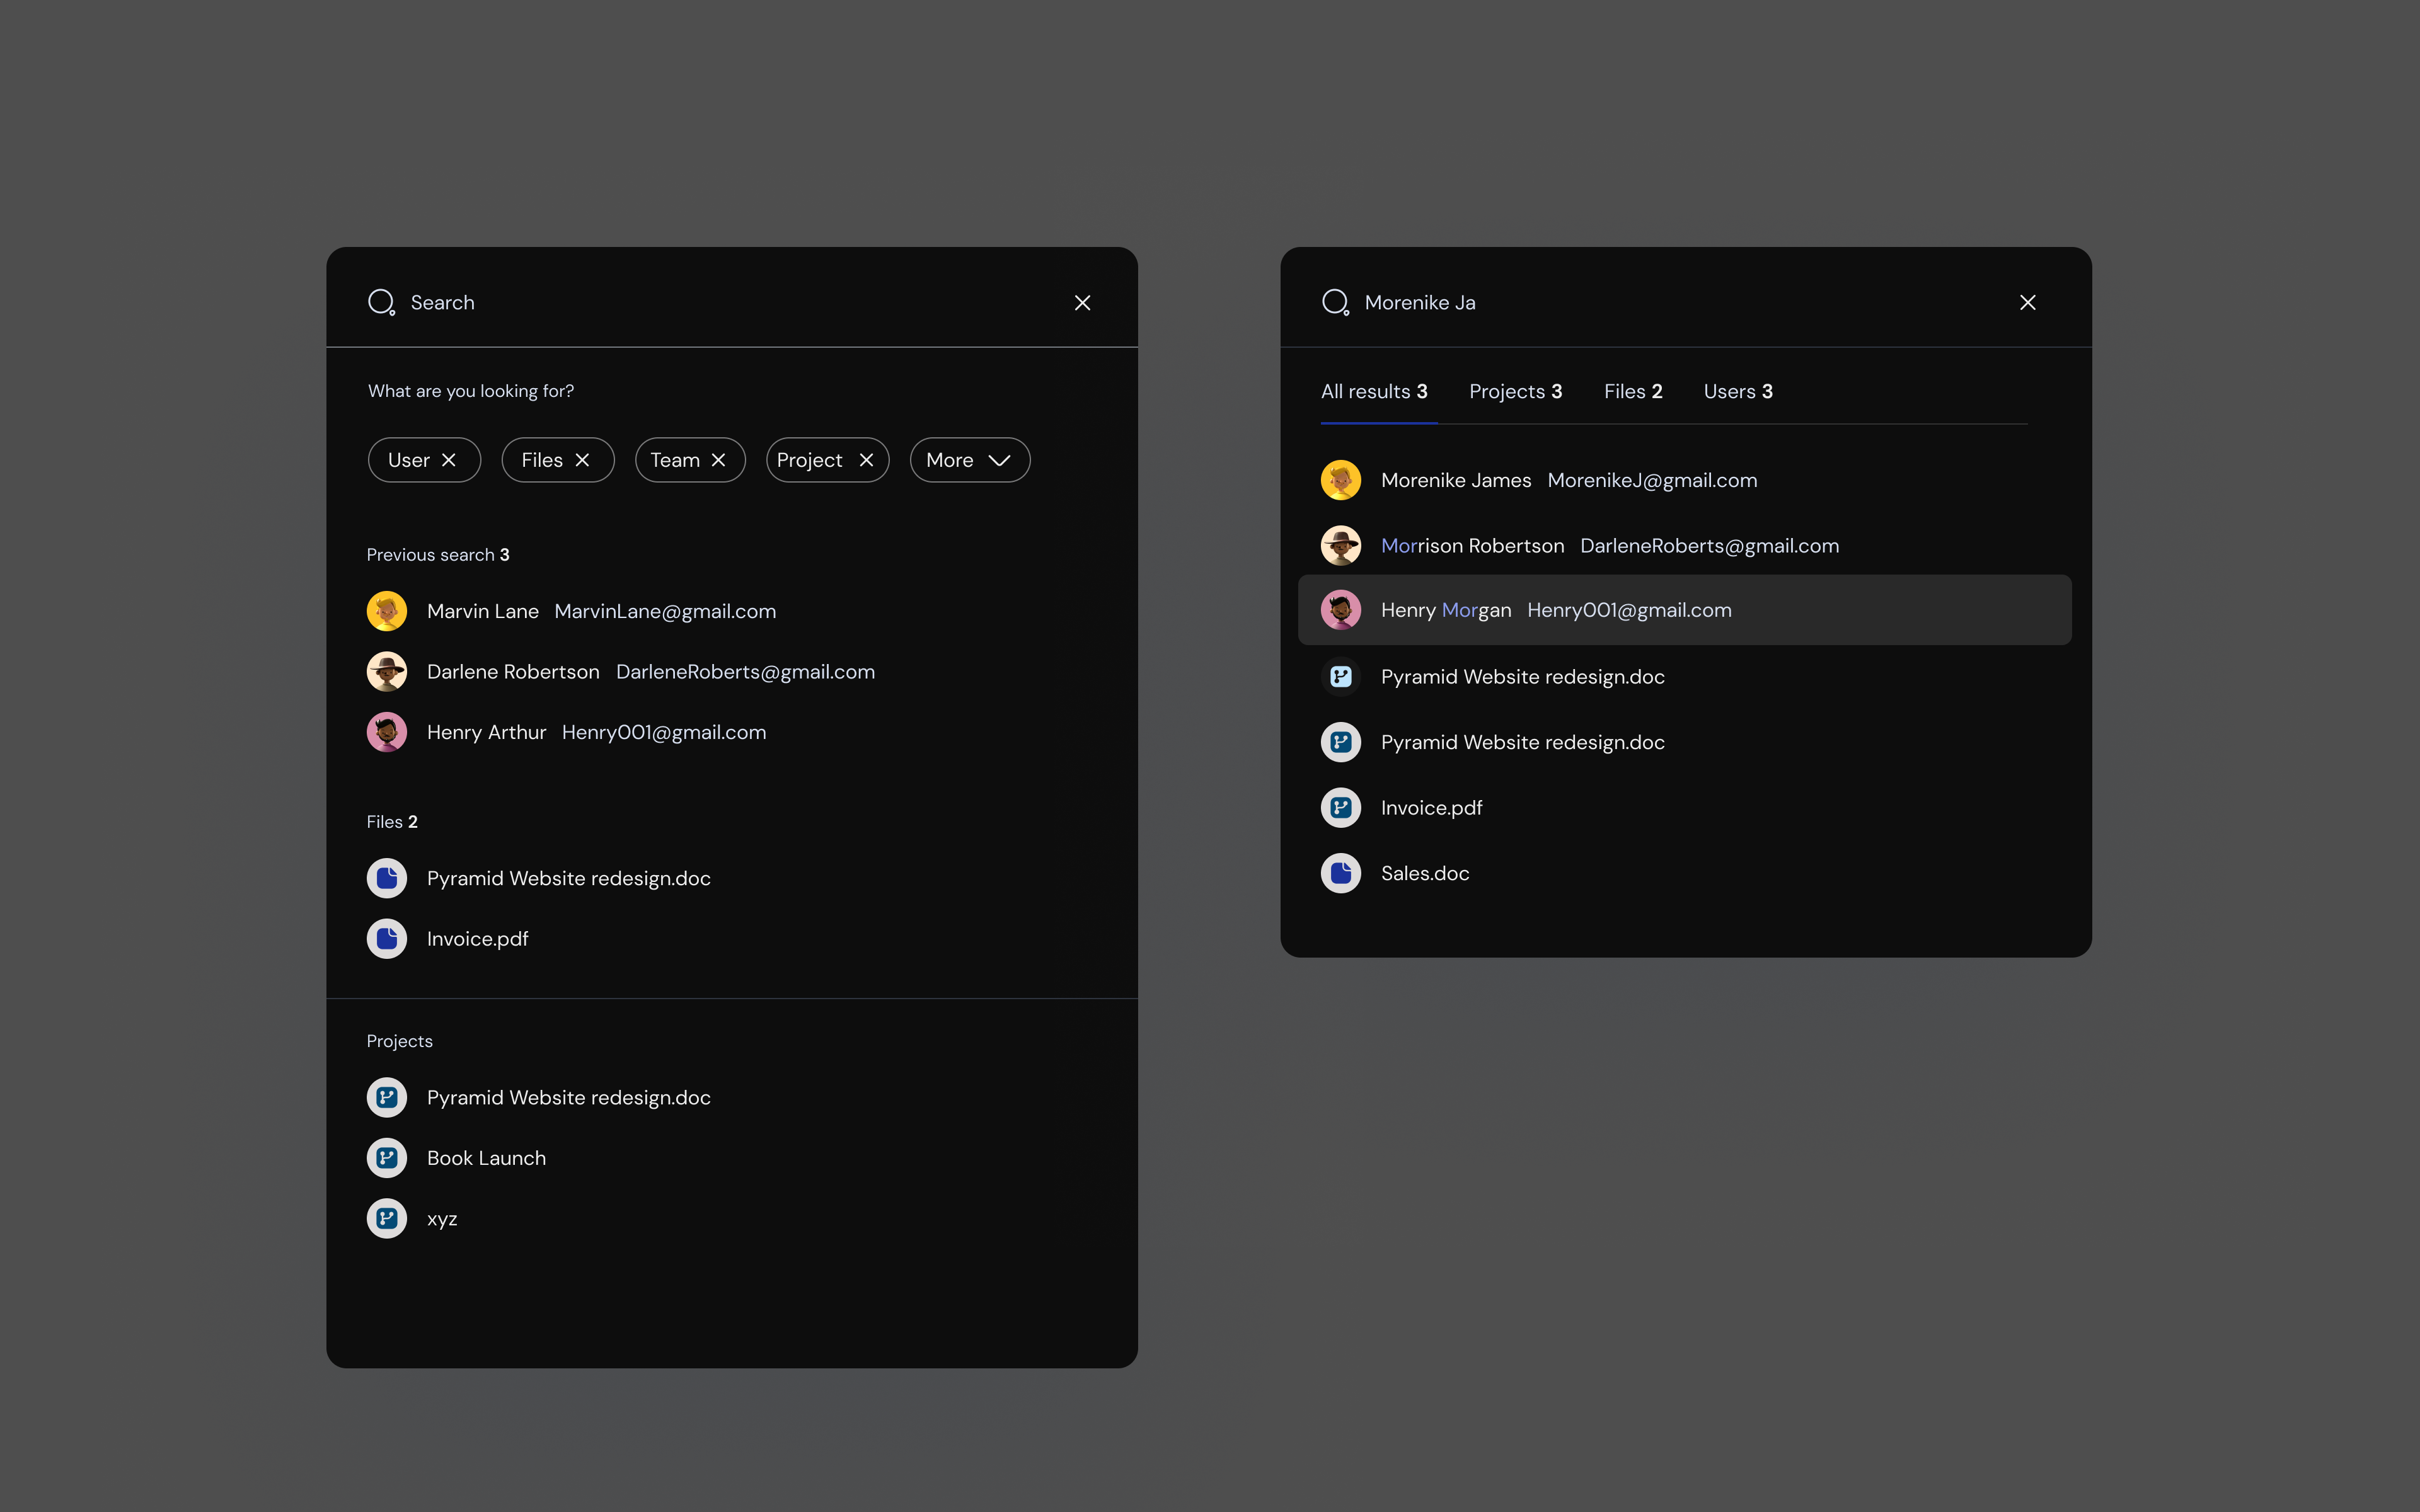Switch to the Projects 3 tab
Viewport: 2420px width, 1512px height.
click(x=1515, y=392)
